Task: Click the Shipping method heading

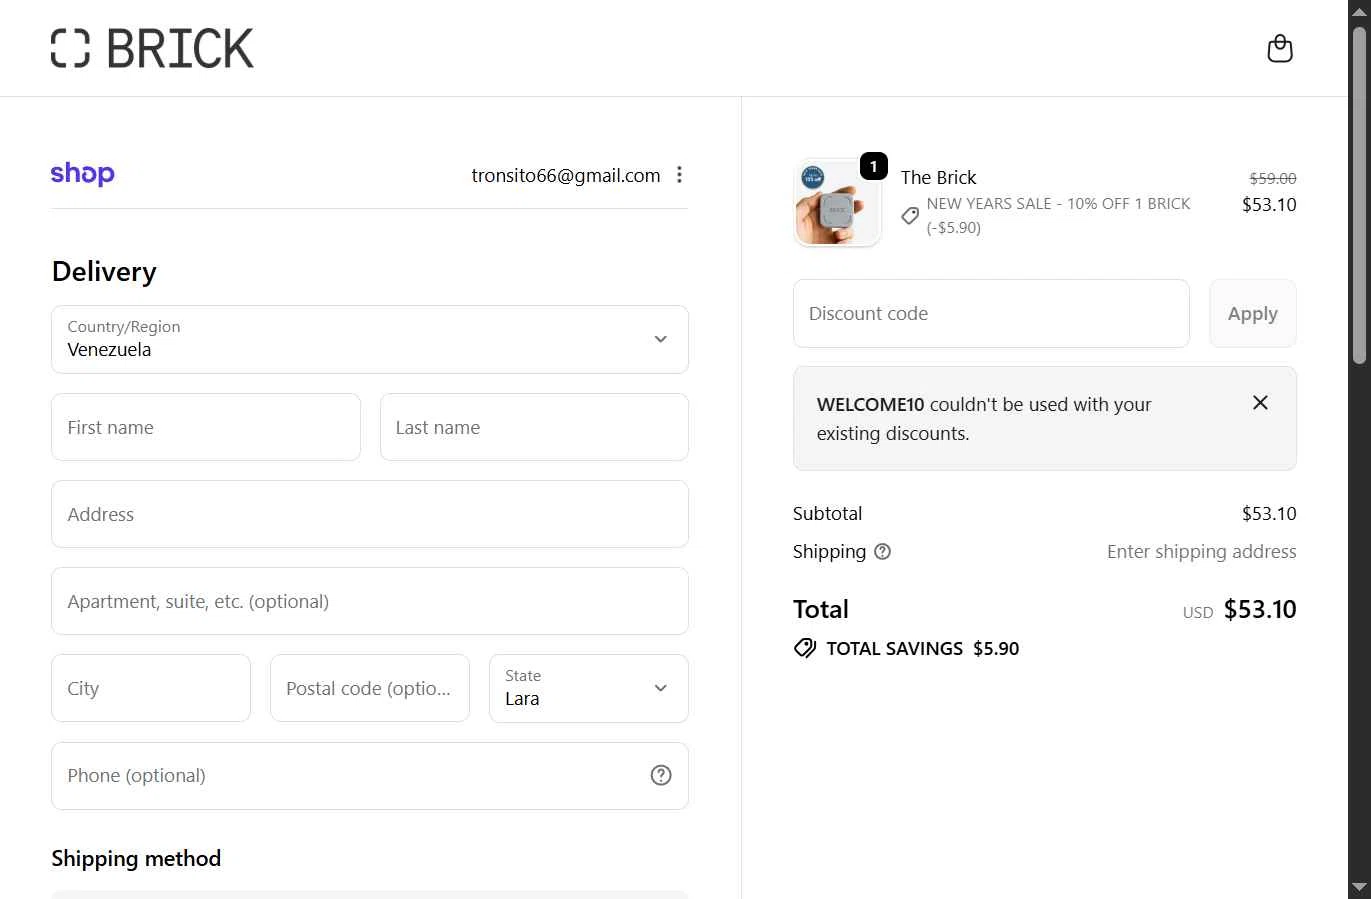Action: 136,858
